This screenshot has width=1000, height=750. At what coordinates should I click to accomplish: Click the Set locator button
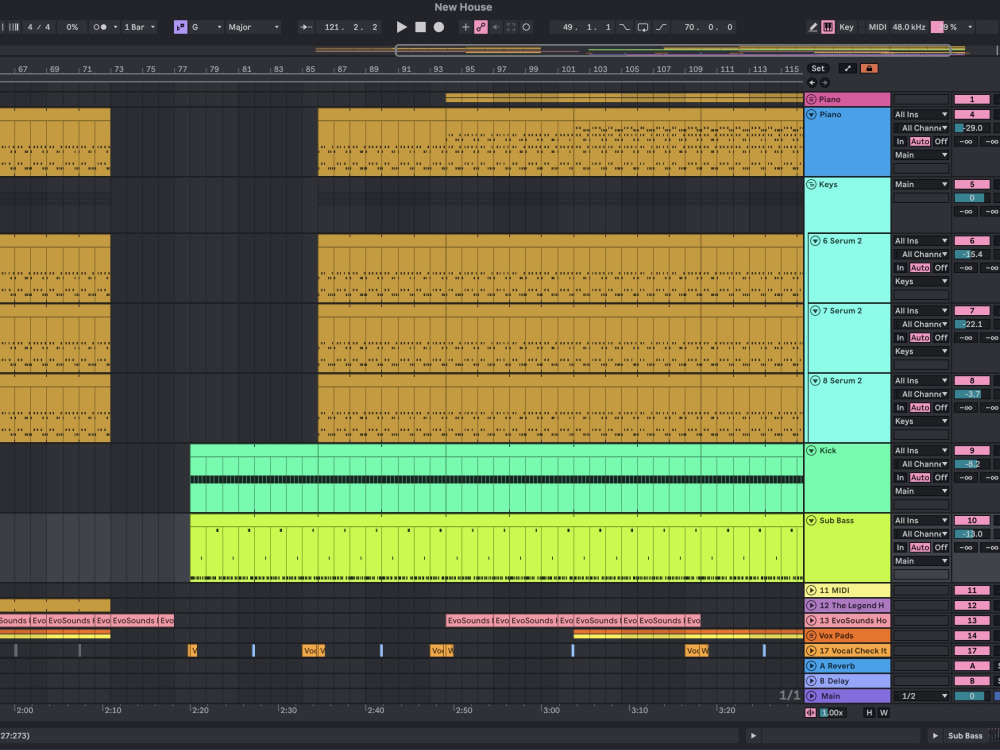818,68
